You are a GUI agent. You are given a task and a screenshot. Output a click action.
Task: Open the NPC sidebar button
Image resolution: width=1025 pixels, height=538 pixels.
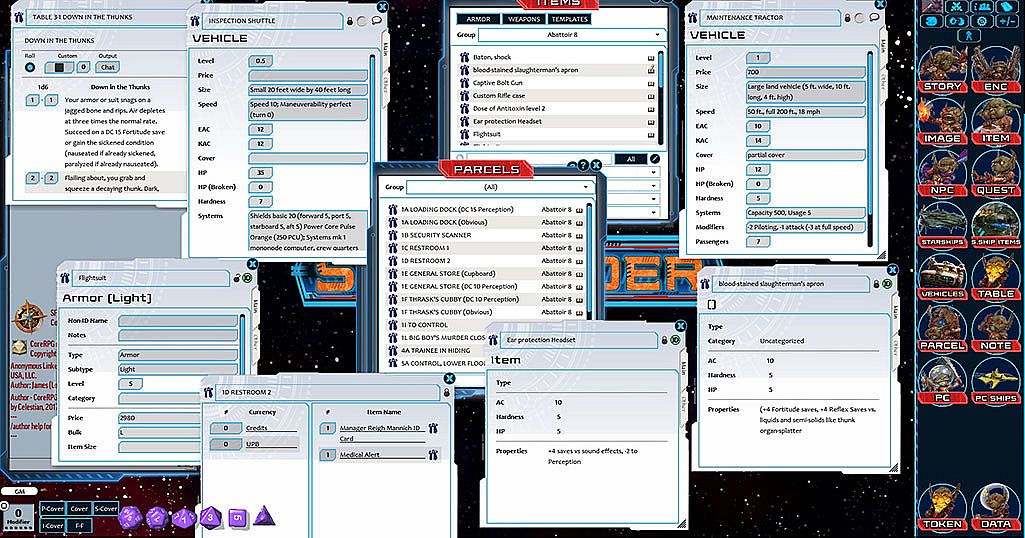[942, 174]
